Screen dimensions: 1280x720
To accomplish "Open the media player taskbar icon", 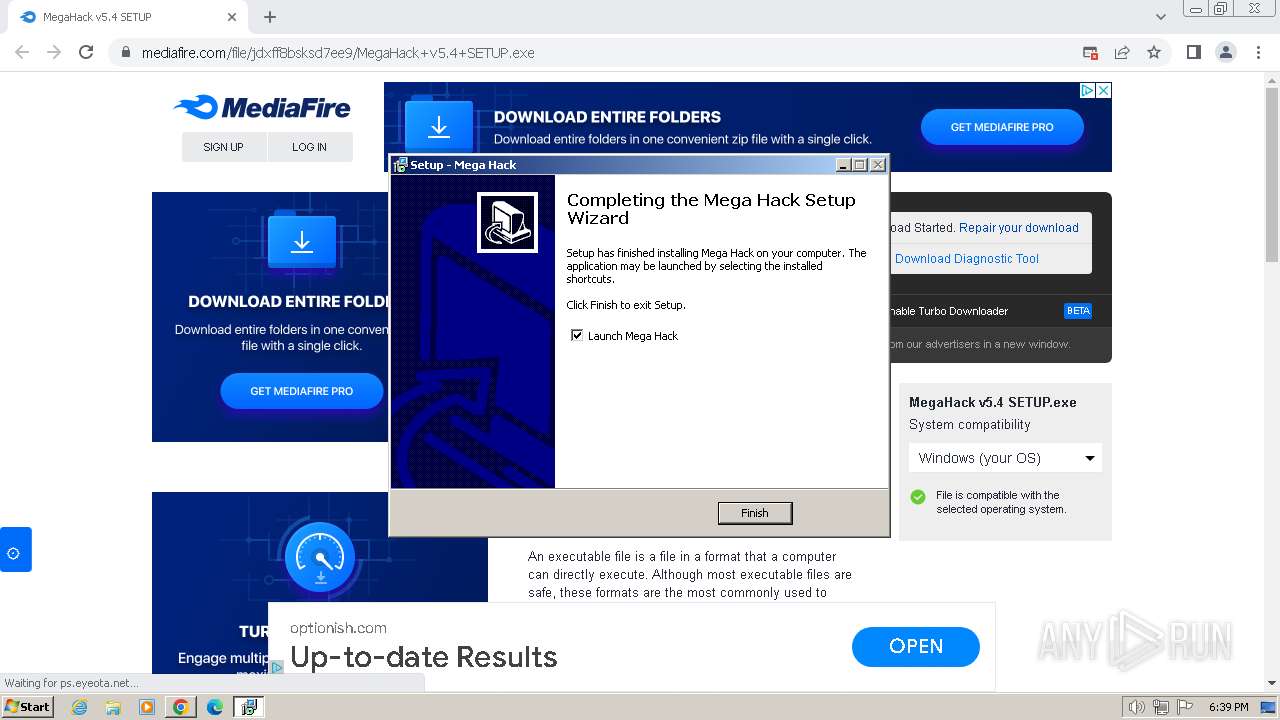I will 147,707.
